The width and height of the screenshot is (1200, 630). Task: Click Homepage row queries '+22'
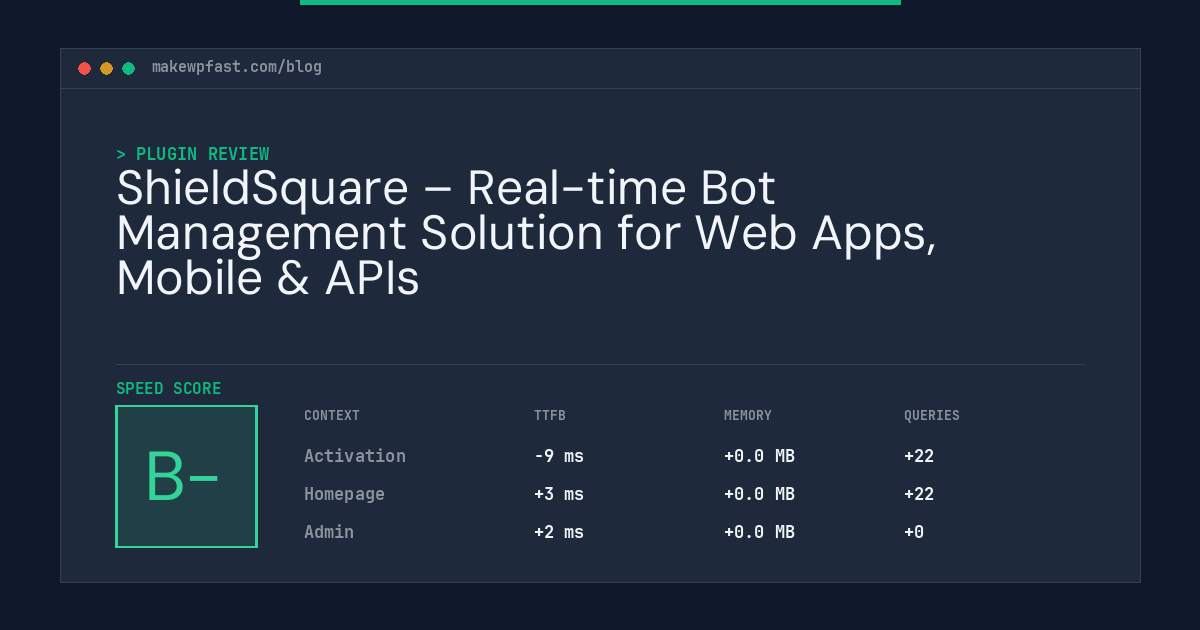tap(919, 494)
